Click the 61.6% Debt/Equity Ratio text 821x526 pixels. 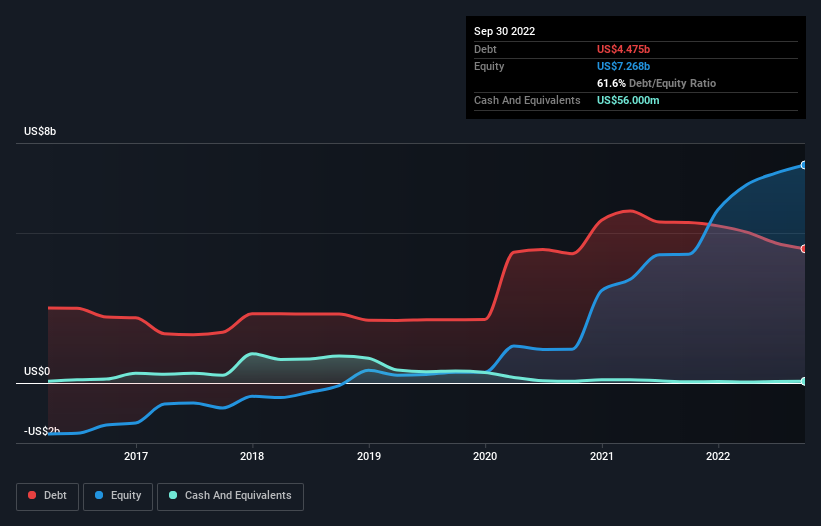pyautogui.click(x=656, y=83)
